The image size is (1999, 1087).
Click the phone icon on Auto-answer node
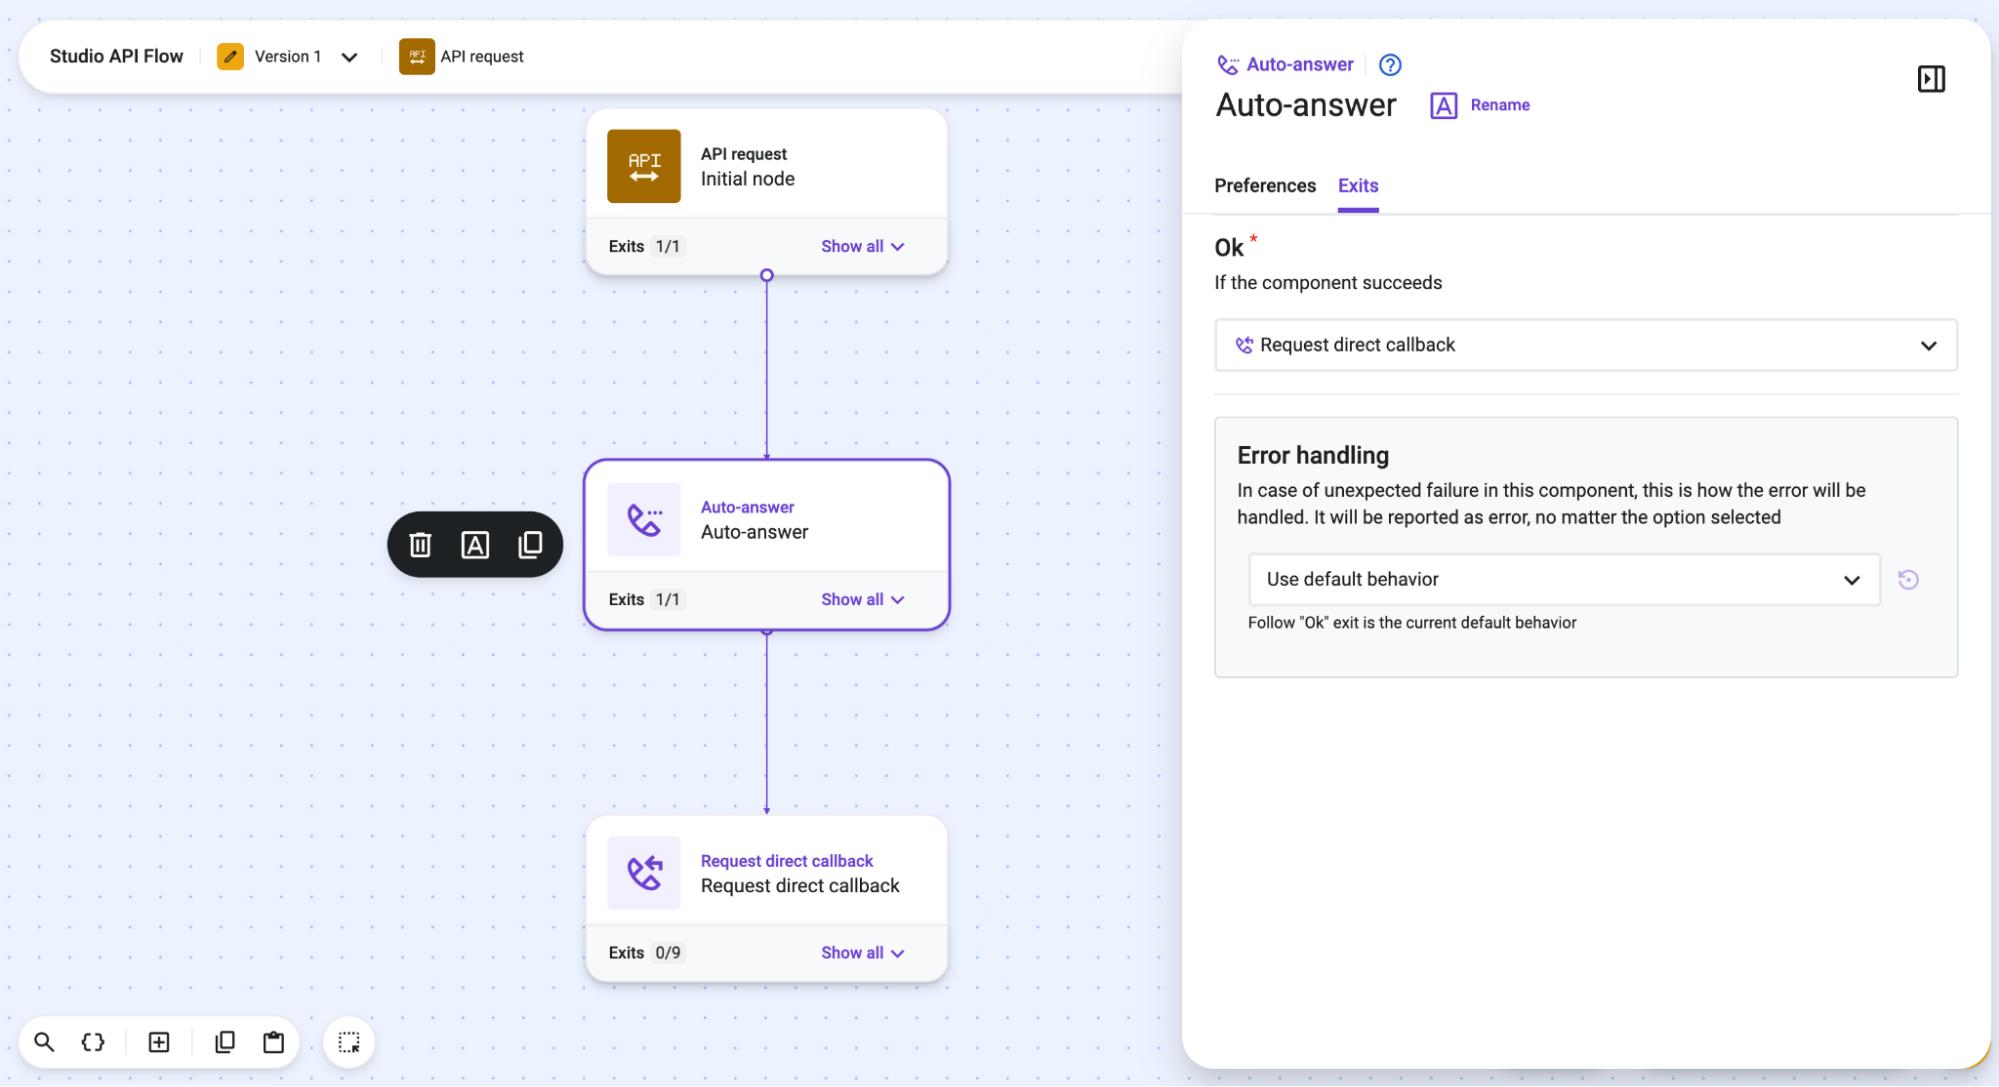pos(644,520)
